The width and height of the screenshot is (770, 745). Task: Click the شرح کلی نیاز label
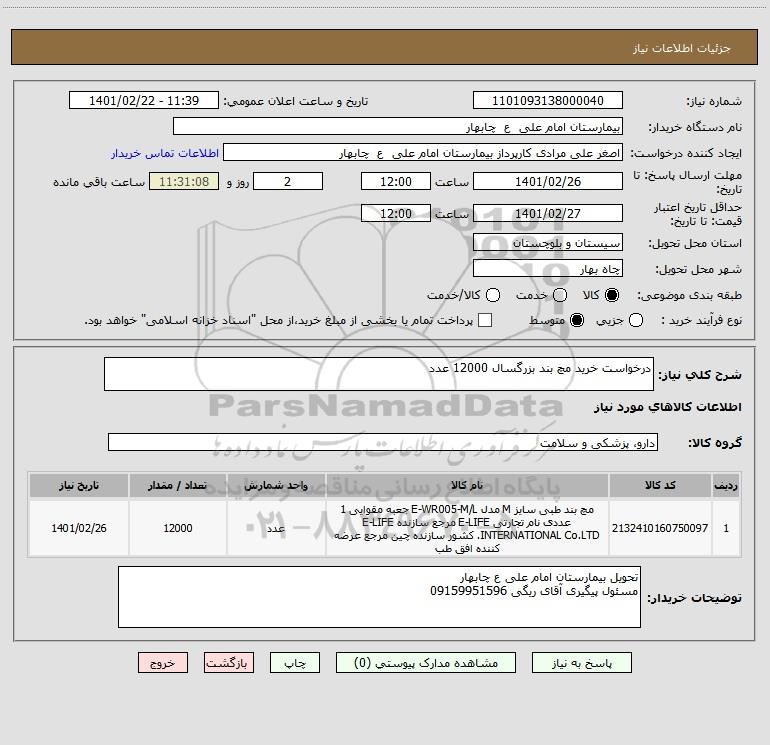tap(699, 375)
